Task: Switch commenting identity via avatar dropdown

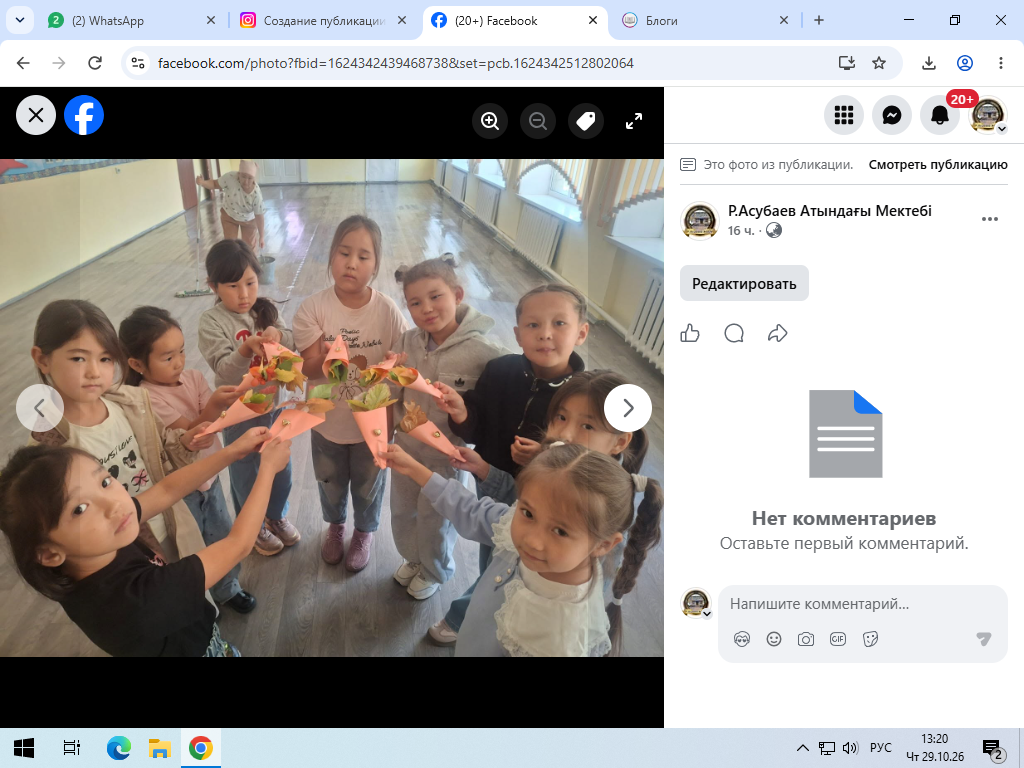Action: tap(696, 603)
